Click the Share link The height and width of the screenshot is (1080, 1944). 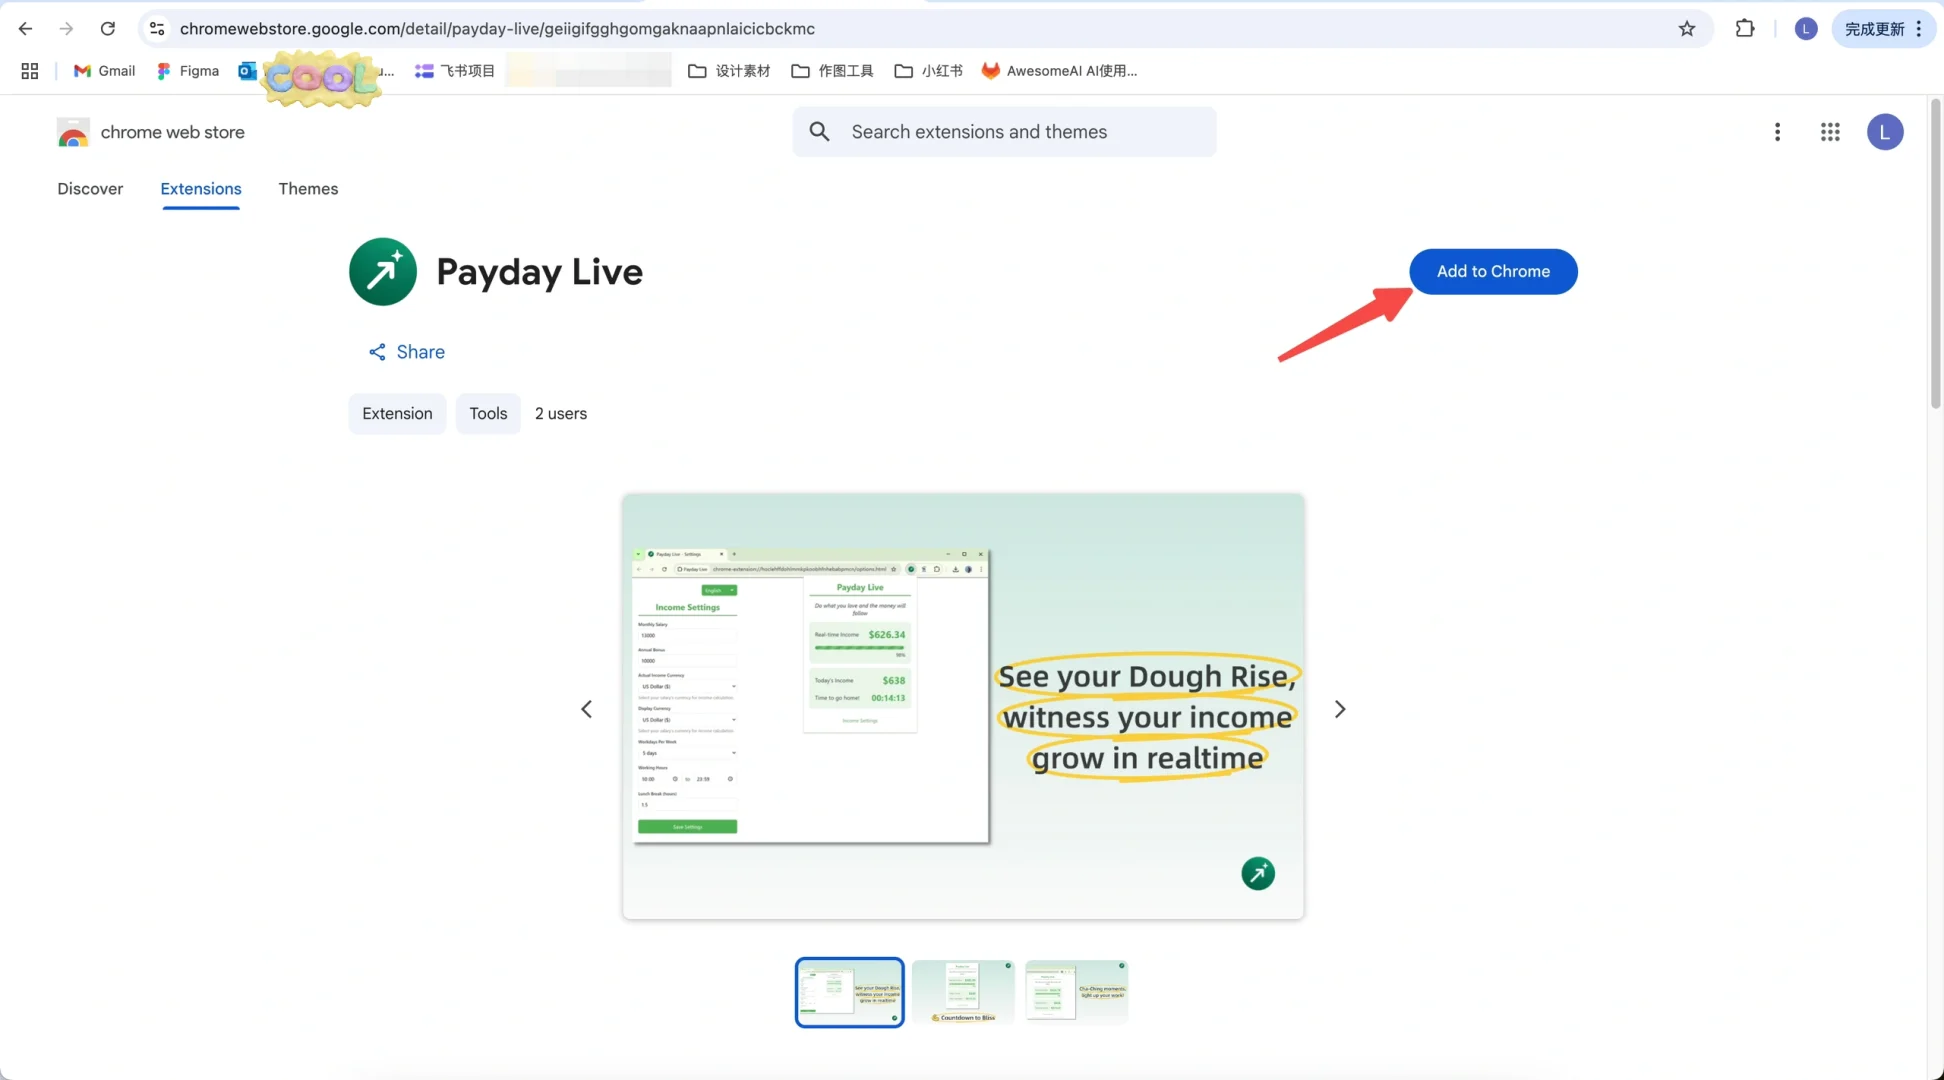(407, 352)
